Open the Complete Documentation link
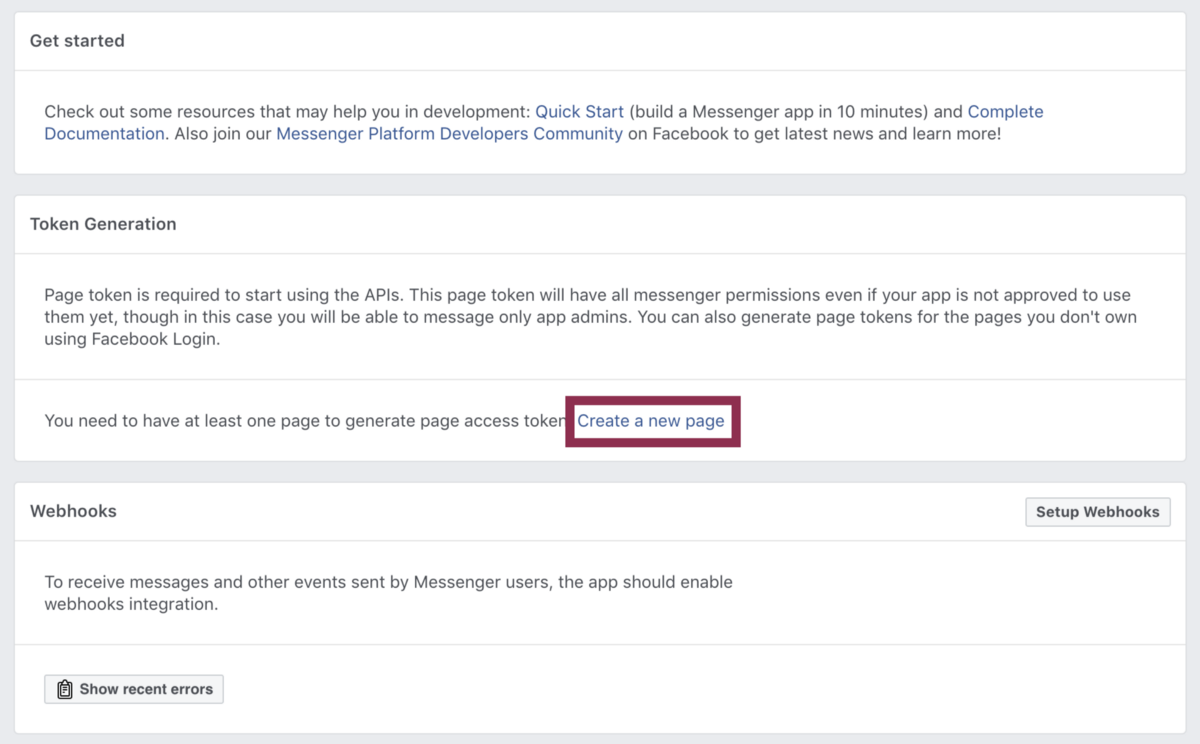Viewport: 1200px width, 744px height. 1005,112
